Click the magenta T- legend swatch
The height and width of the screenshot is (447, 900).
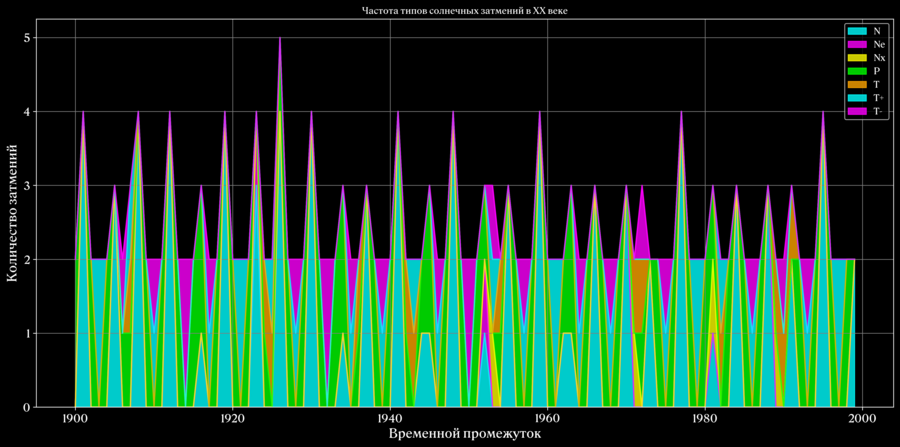click(856, 112)
